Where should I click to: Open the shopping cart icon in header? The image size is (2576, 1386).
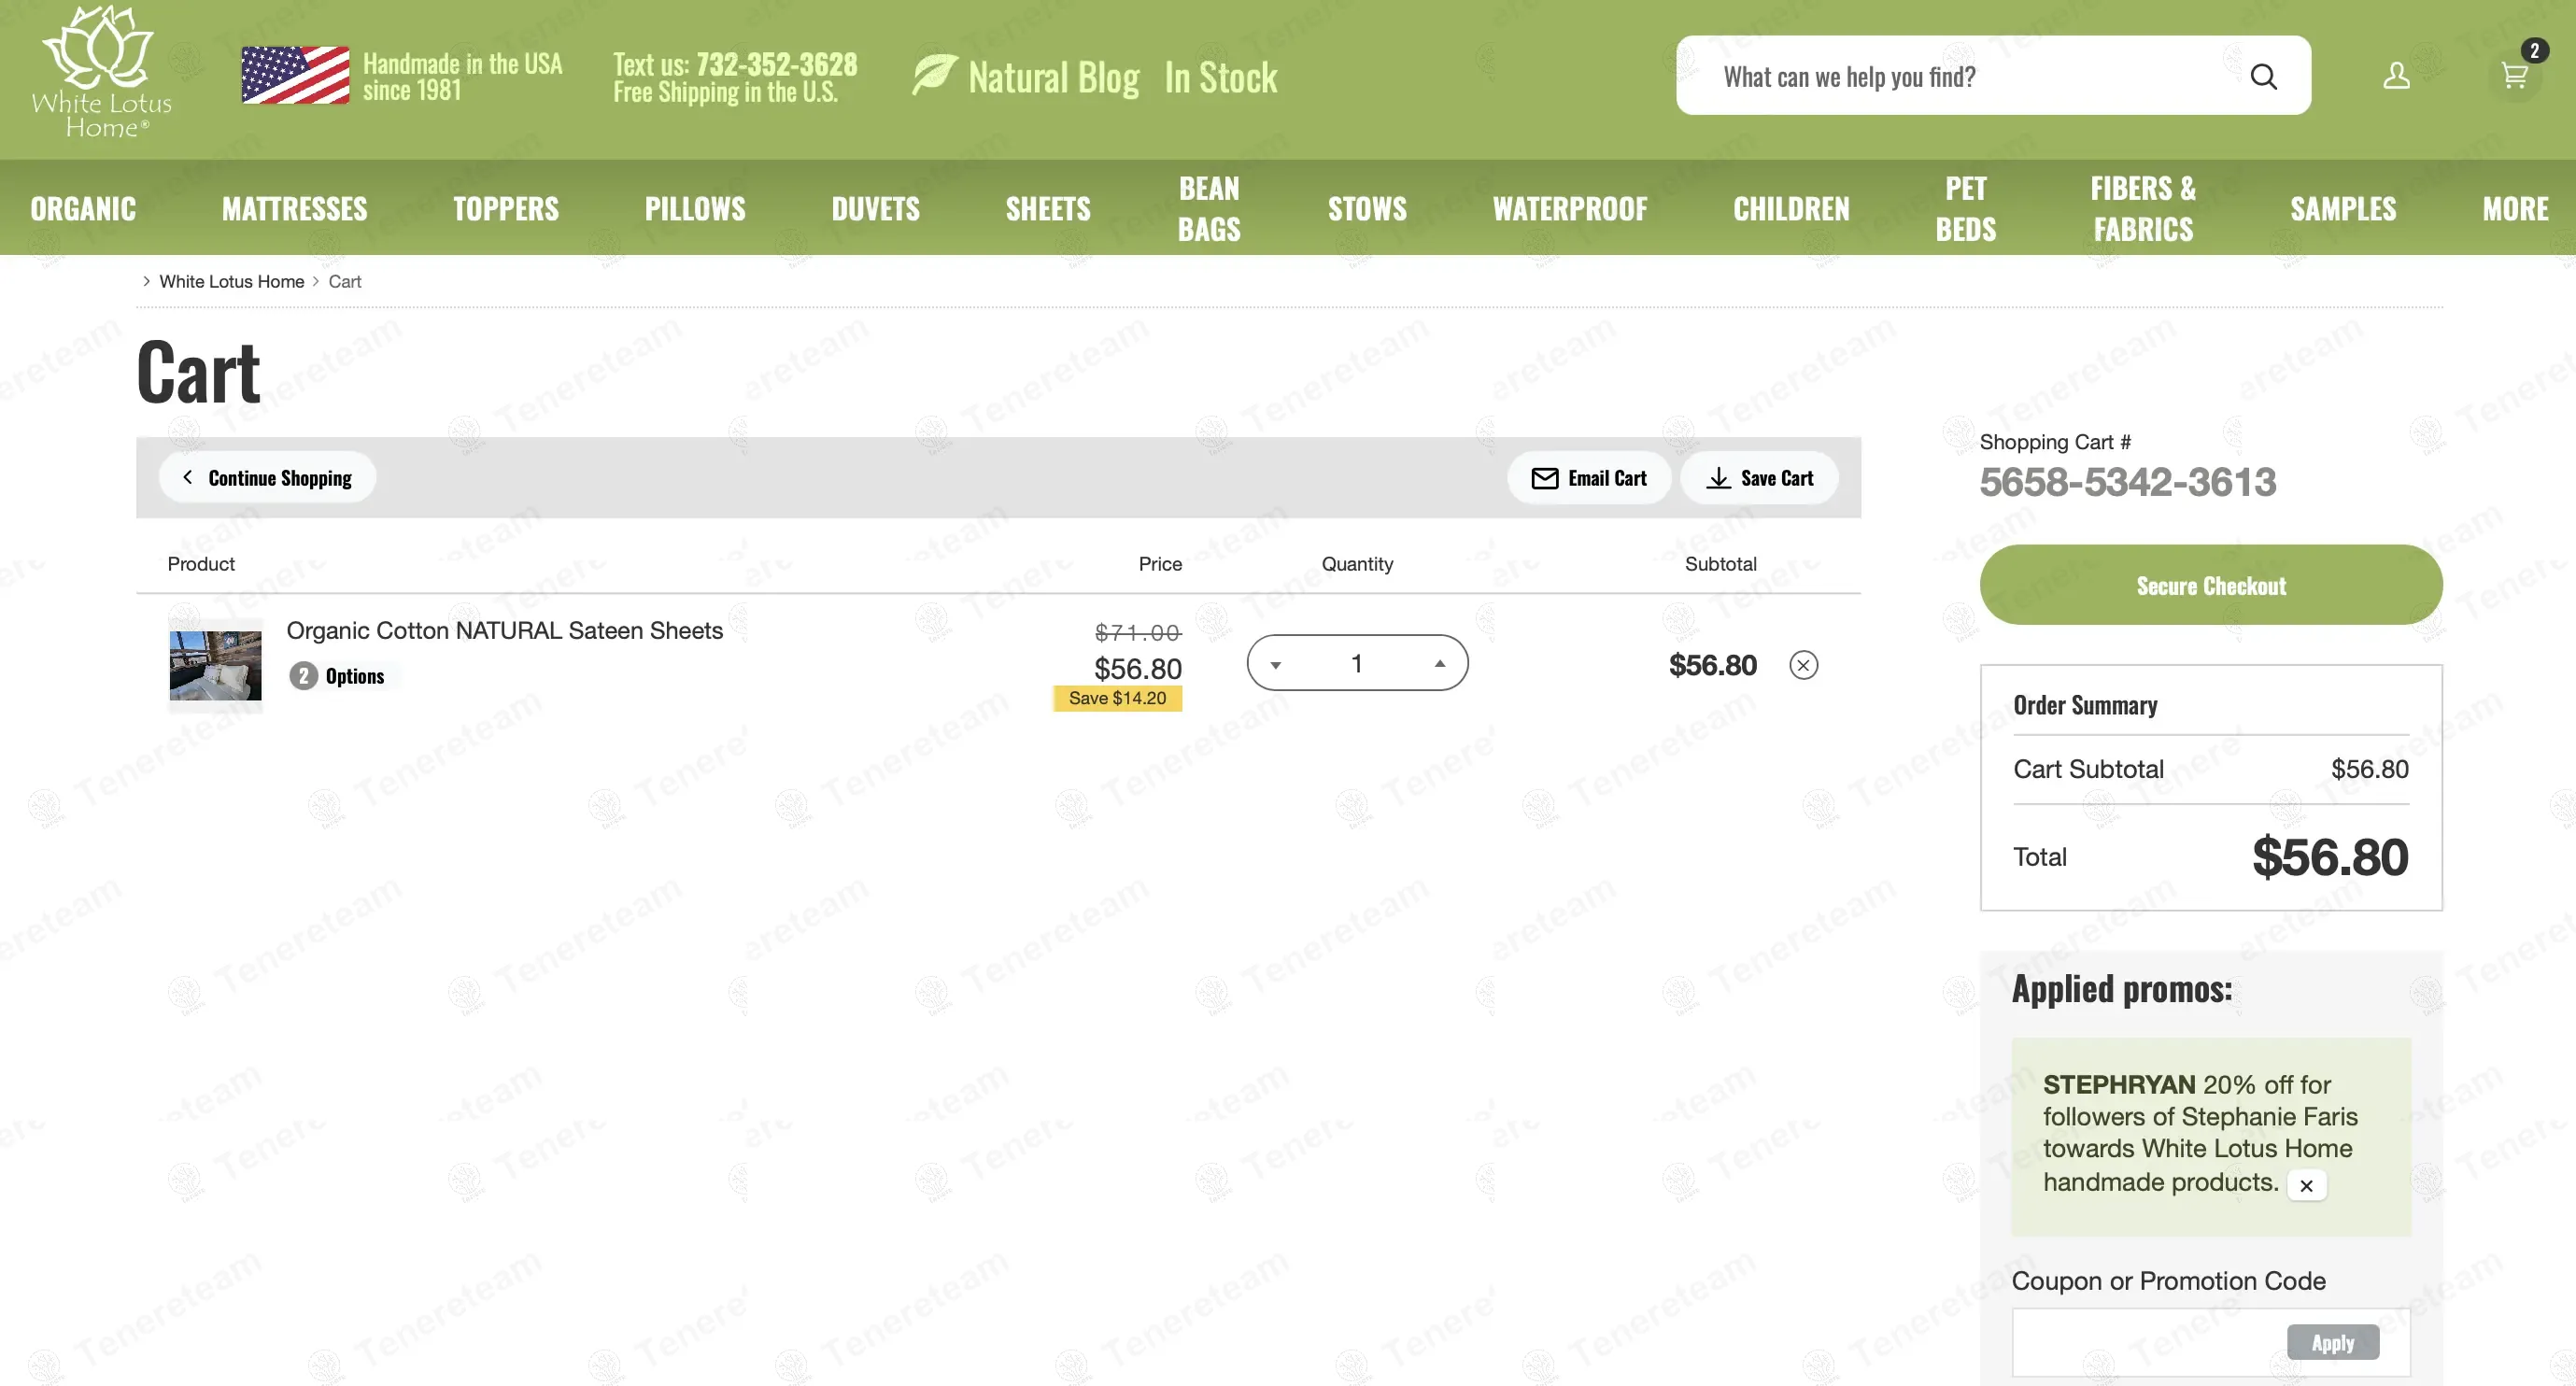2514,75
